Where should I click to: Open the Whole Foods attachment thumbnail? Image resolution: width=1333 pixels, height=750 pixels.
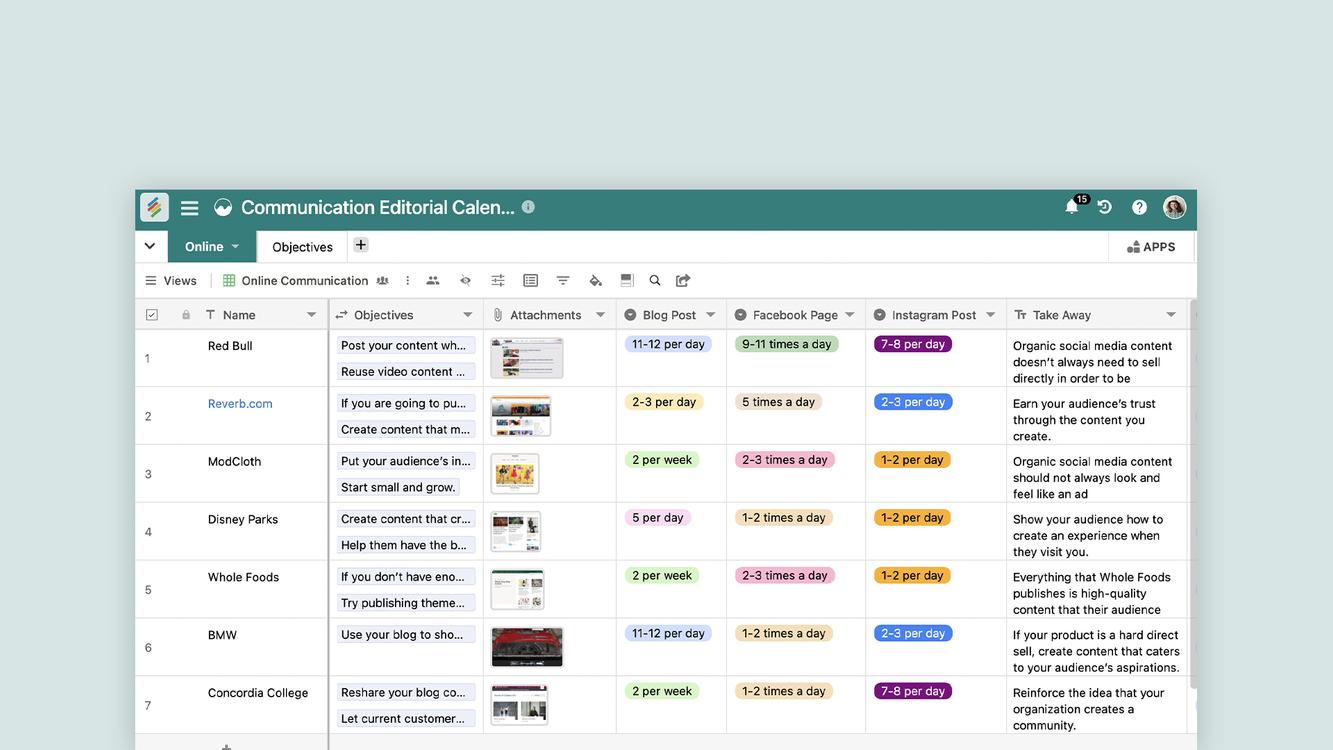517,590
